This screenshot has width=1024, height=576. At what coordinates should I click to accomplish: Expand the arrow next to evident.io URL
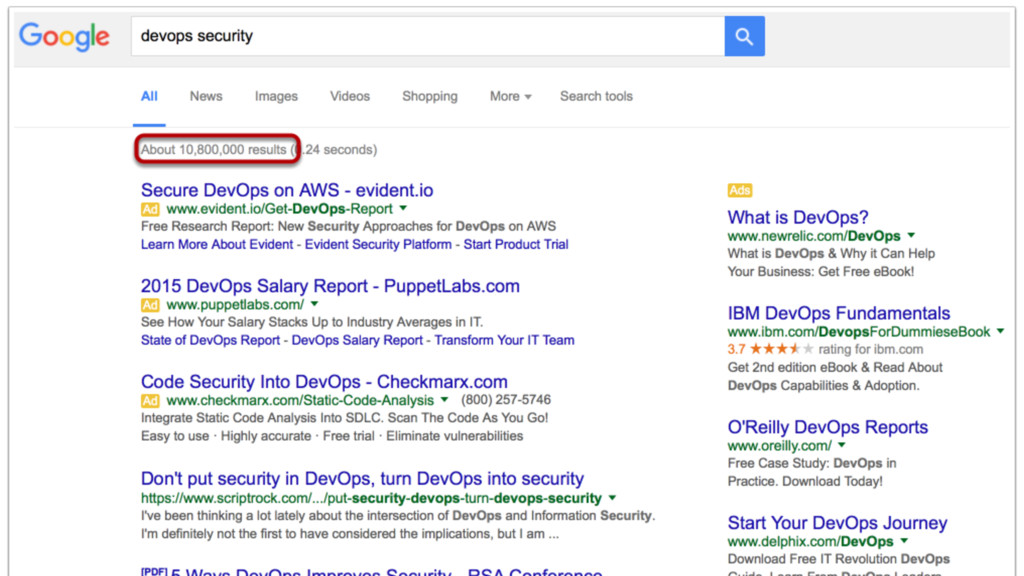(x=404, y=208)
